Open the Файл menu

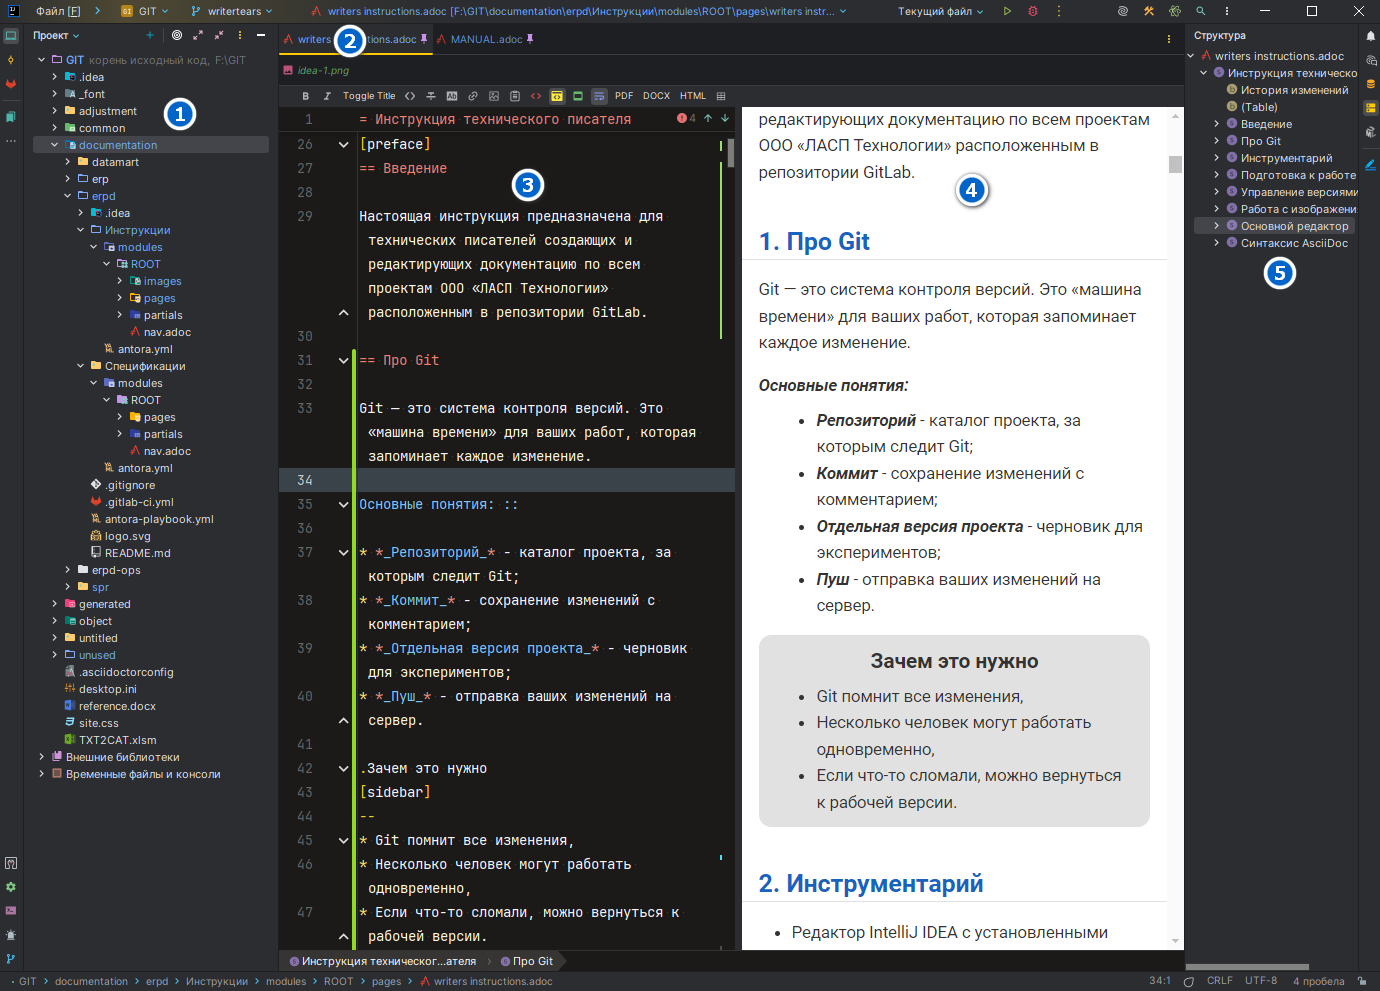pos(57,11)
